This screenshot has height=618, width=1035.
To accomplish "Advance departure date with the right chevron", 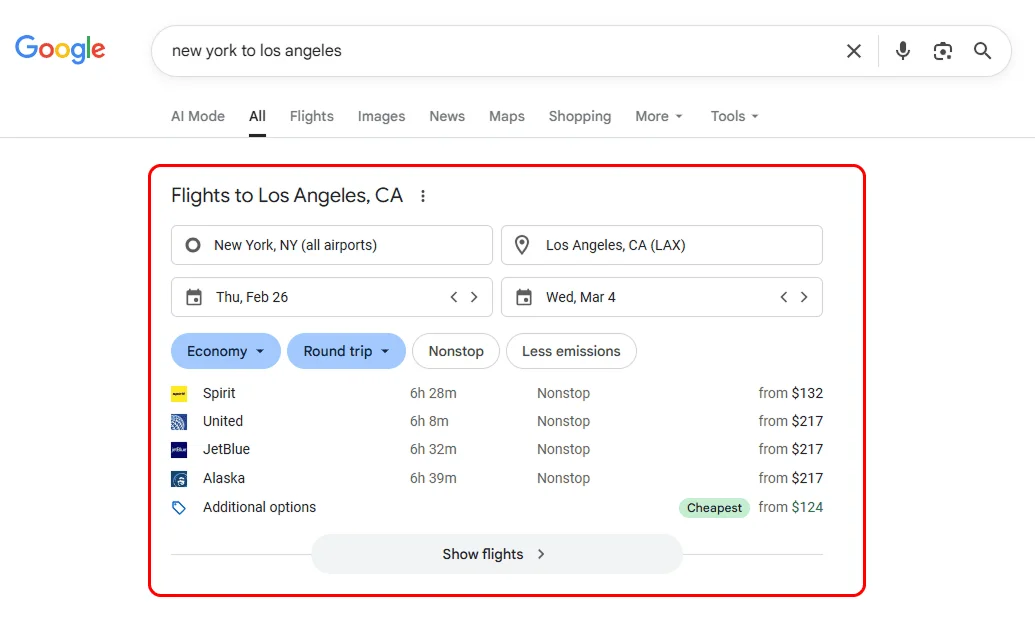I will coord(474,296).
